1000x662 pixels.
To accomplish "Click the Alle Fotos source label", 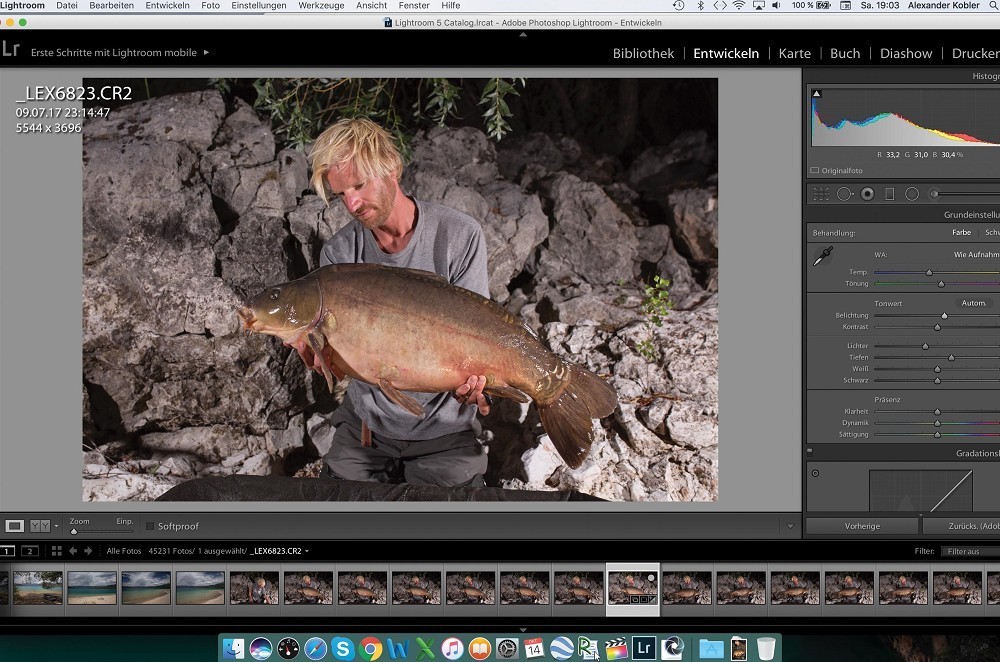I will tap(124, 551).
